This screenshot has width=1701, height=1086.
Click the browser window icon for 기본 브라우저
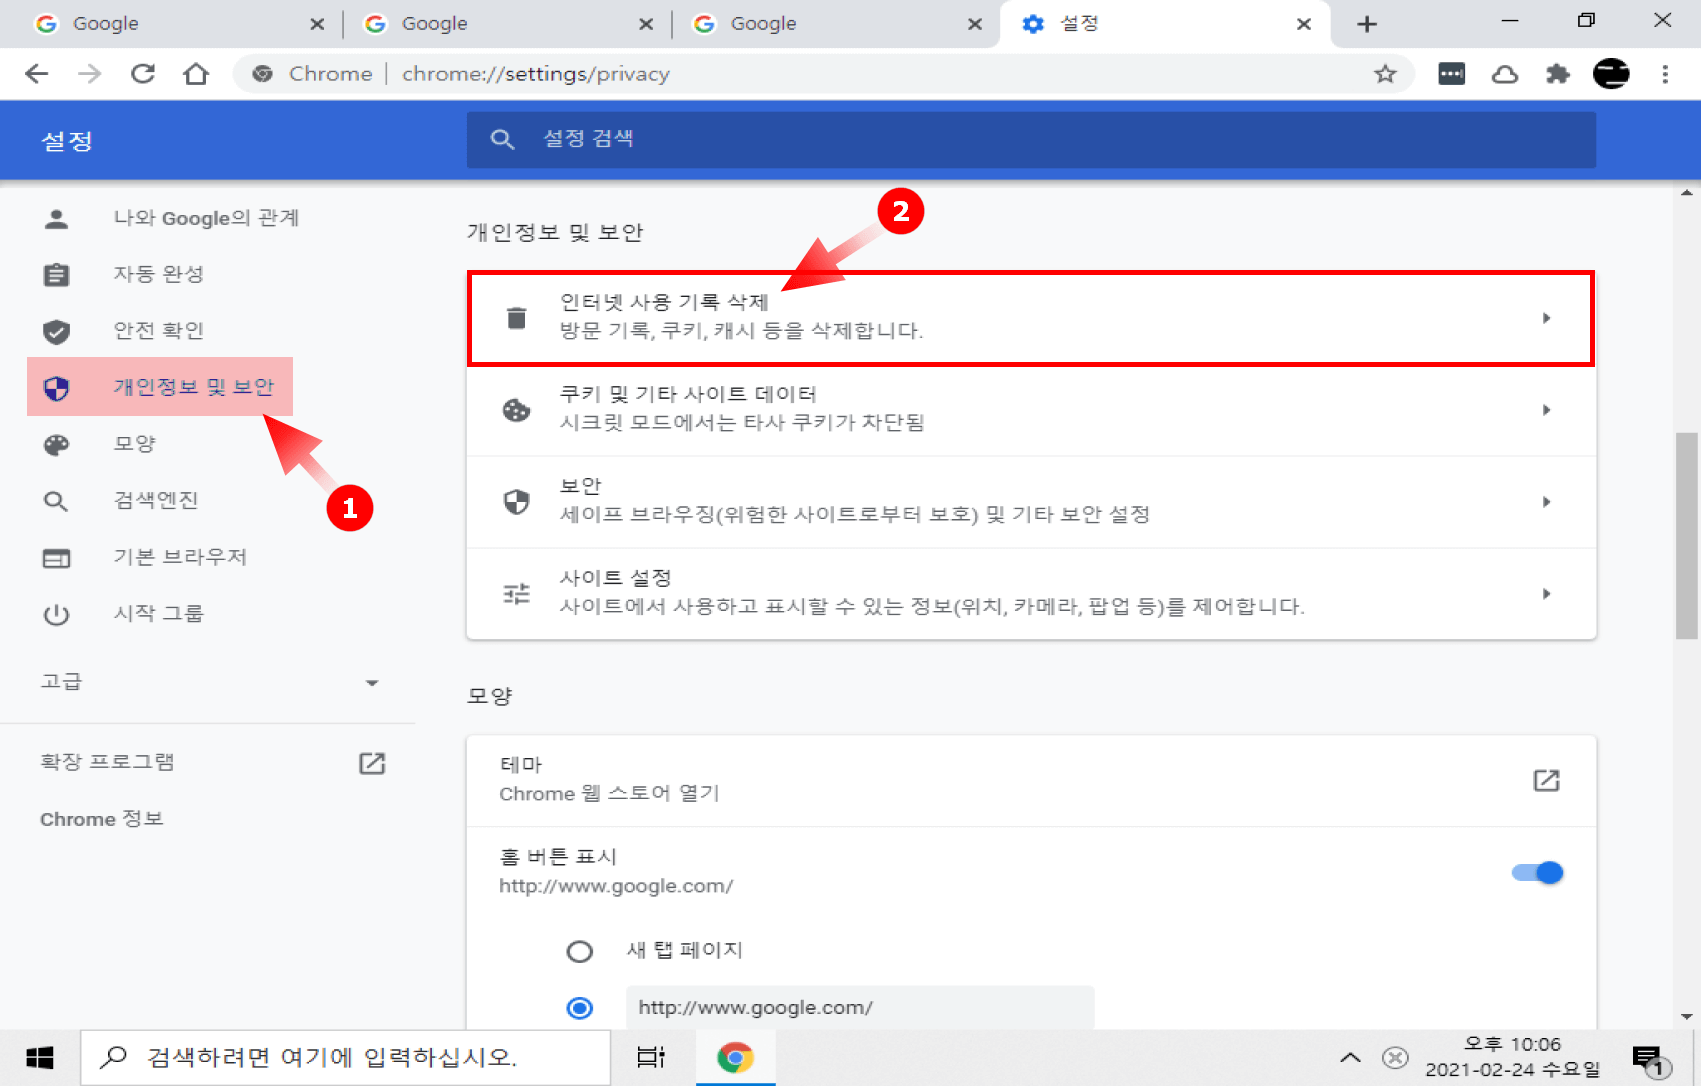57,557
